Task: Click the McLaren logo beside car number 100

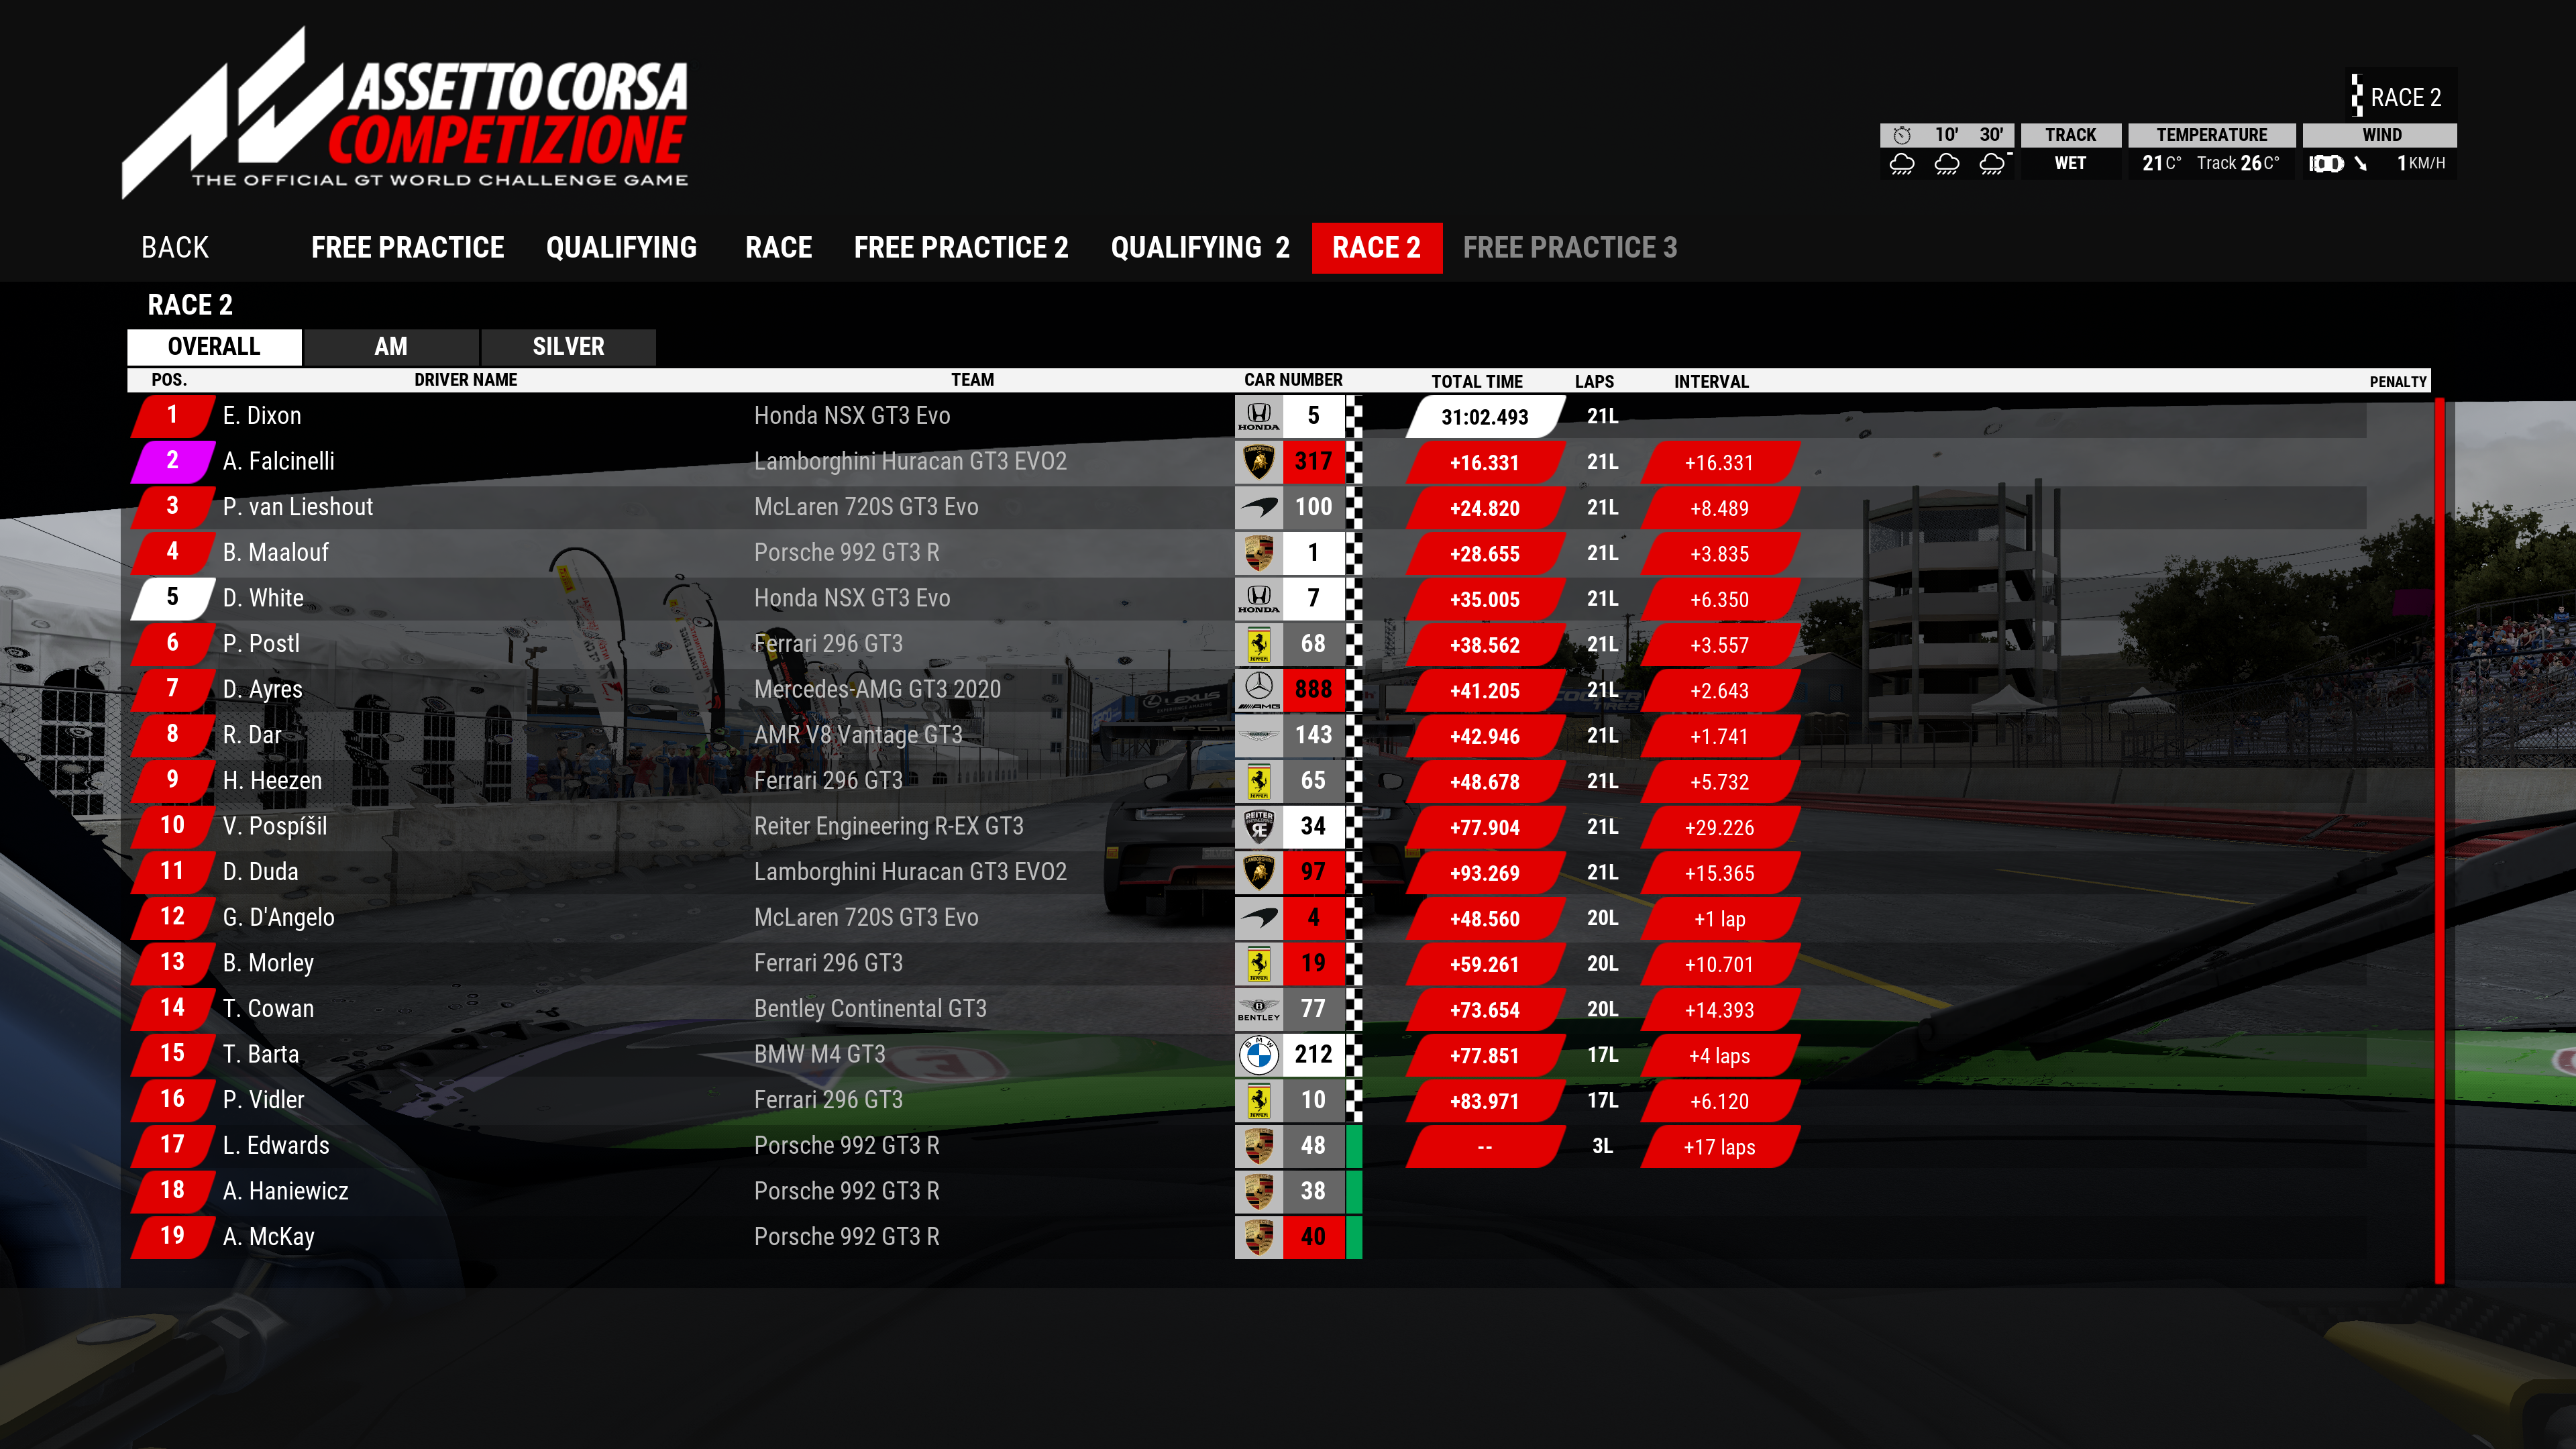Action: click(x=1258, y=507)
